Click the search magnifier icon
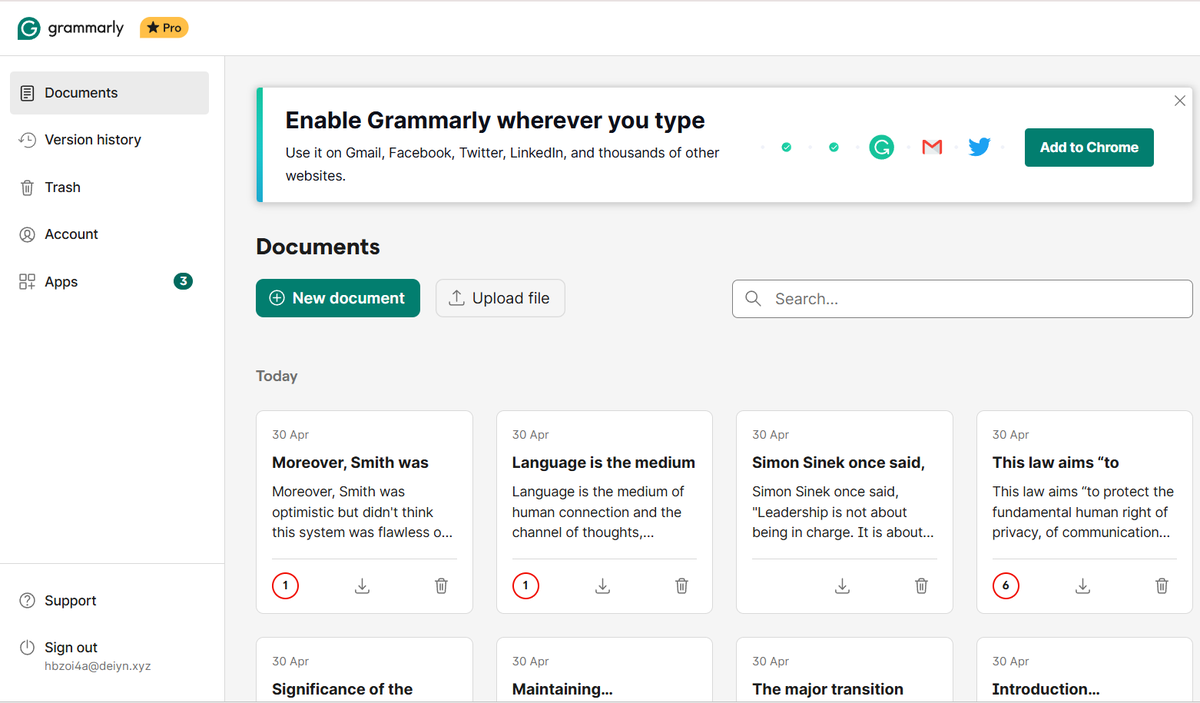This screenshot has width=1200, height=703. tap(754, 299)
